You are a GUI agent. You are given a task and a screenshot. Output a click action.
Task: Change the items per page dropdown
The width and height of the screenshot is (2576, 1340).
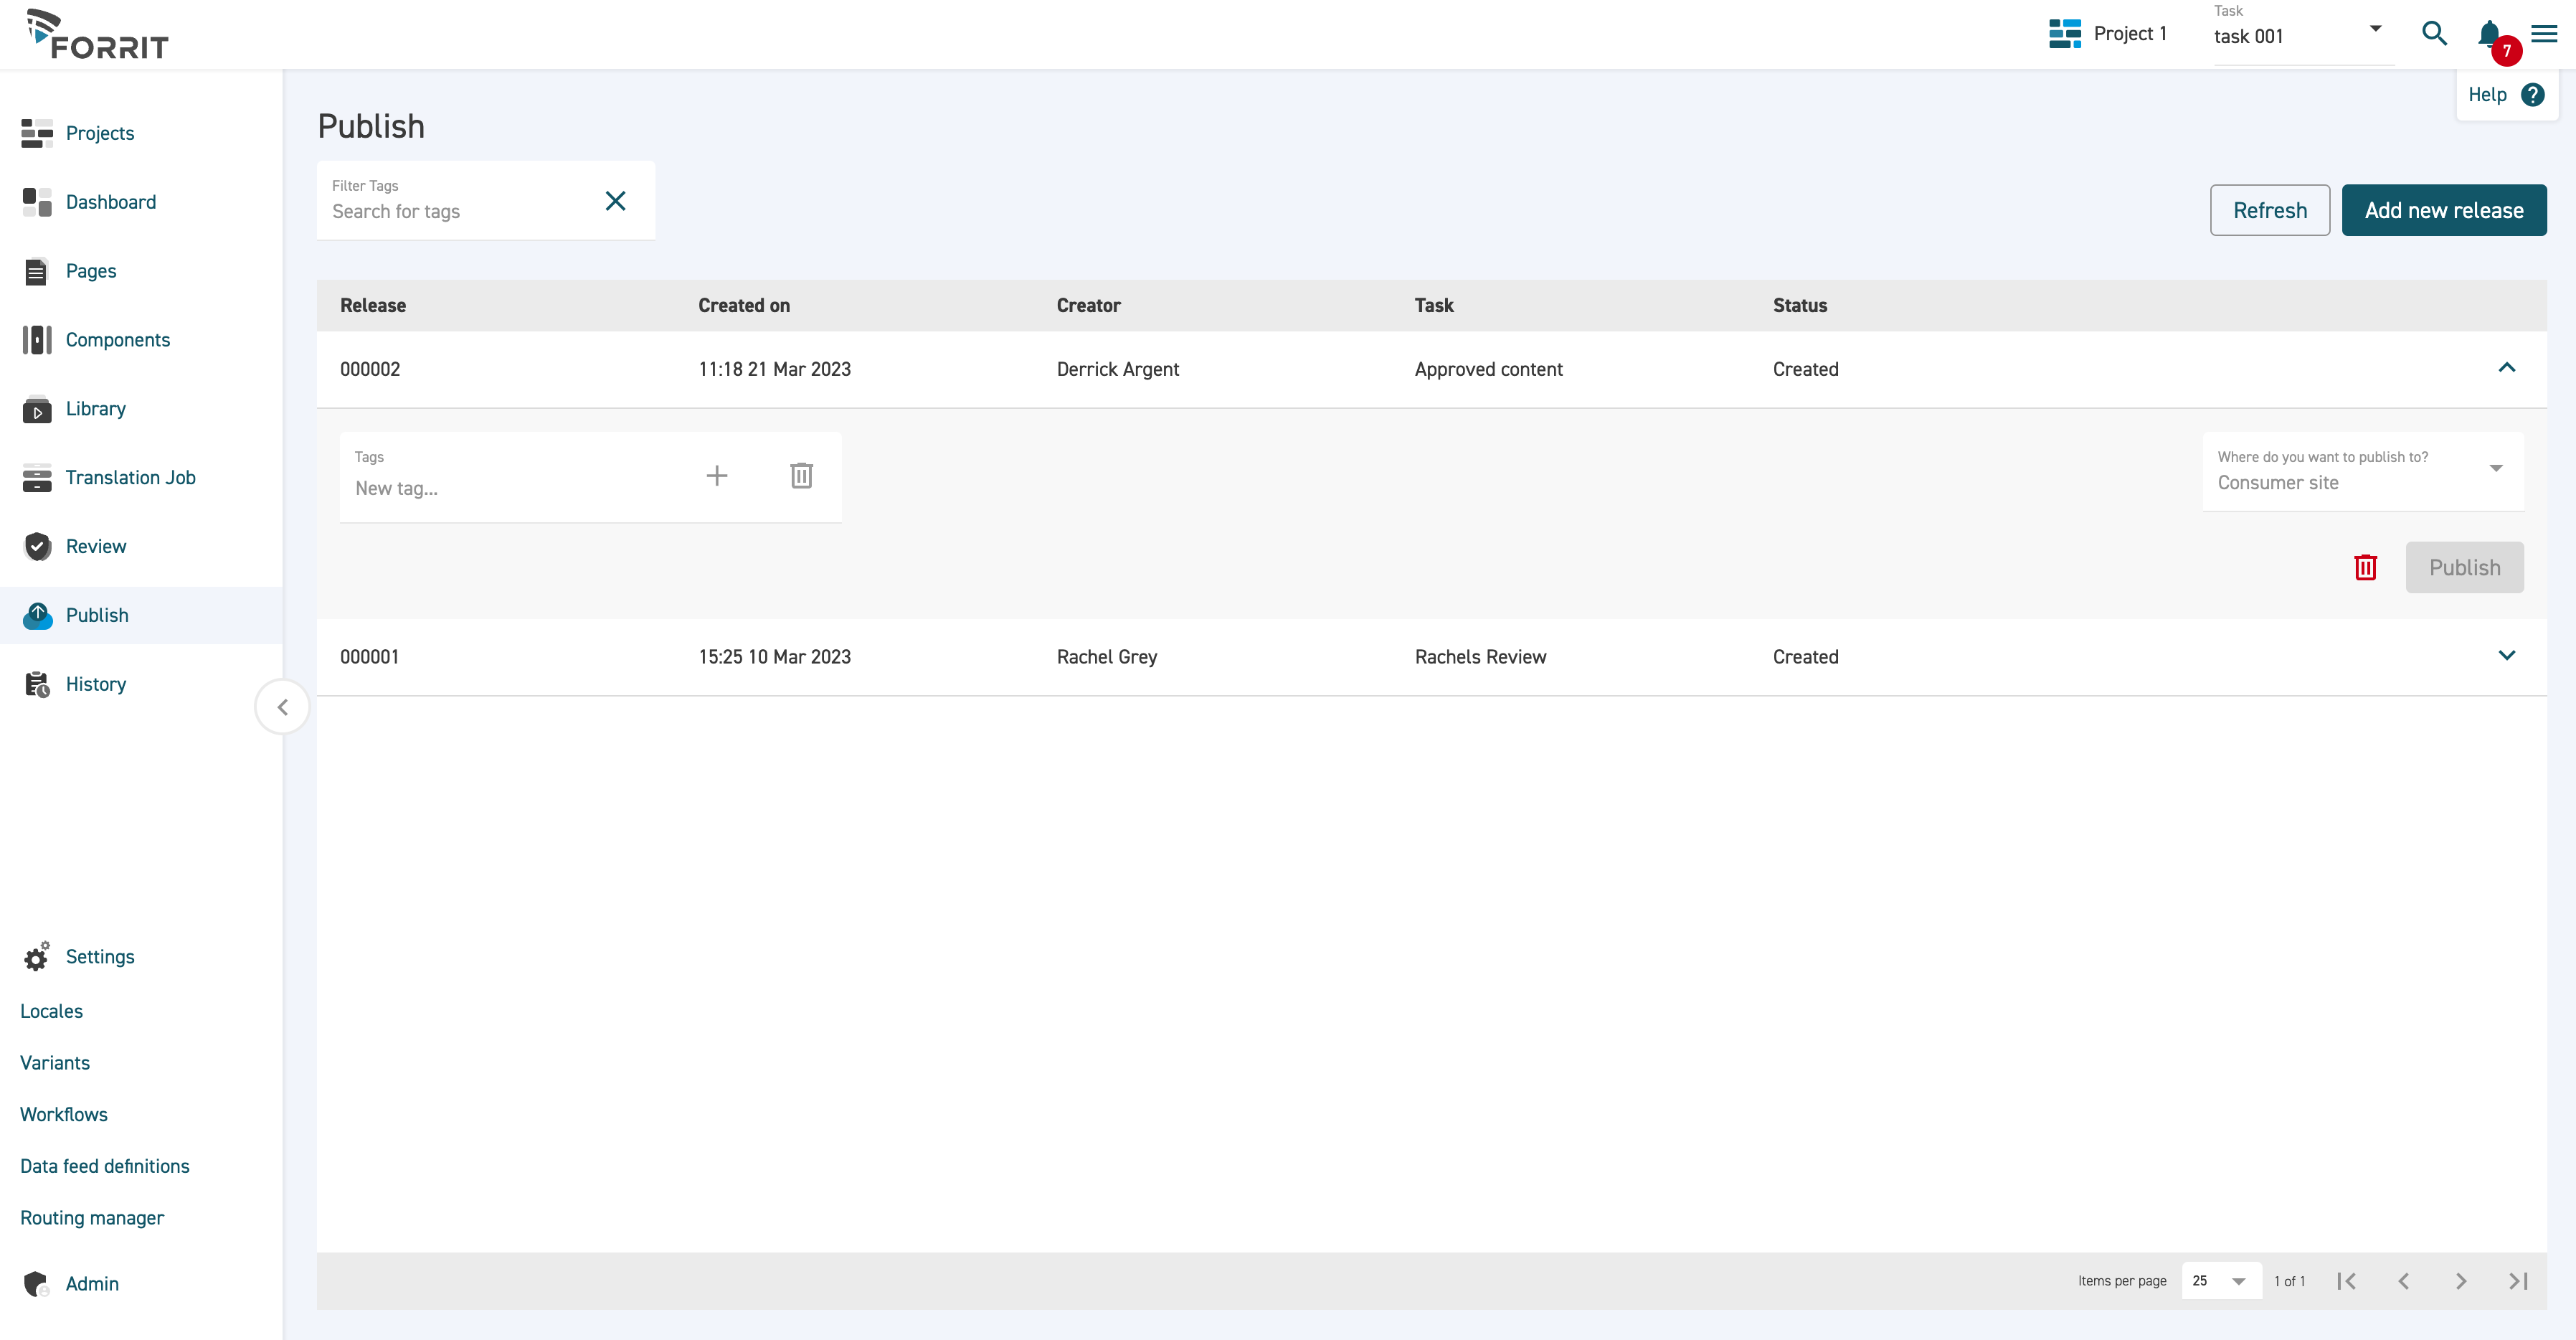(x=2221, y=1281)
